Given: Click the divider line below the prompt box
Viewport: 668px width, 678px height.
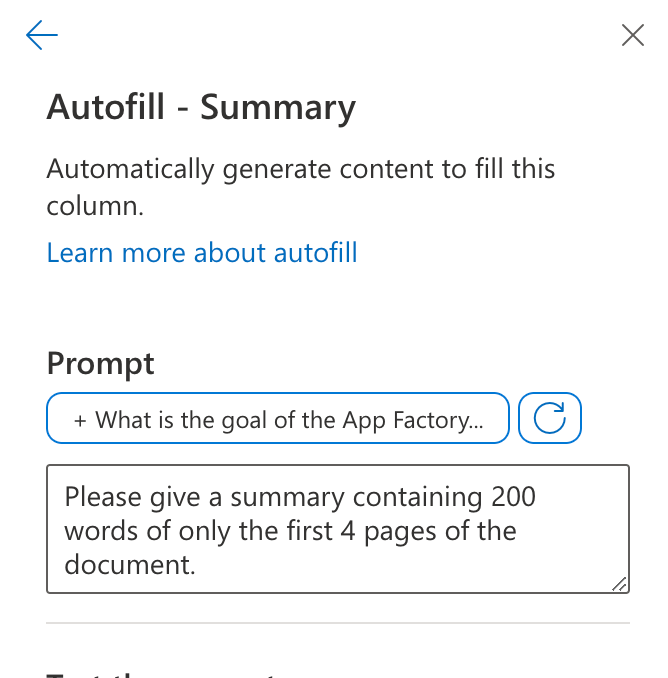Looking at the screenshot, I should click(338, 623).
